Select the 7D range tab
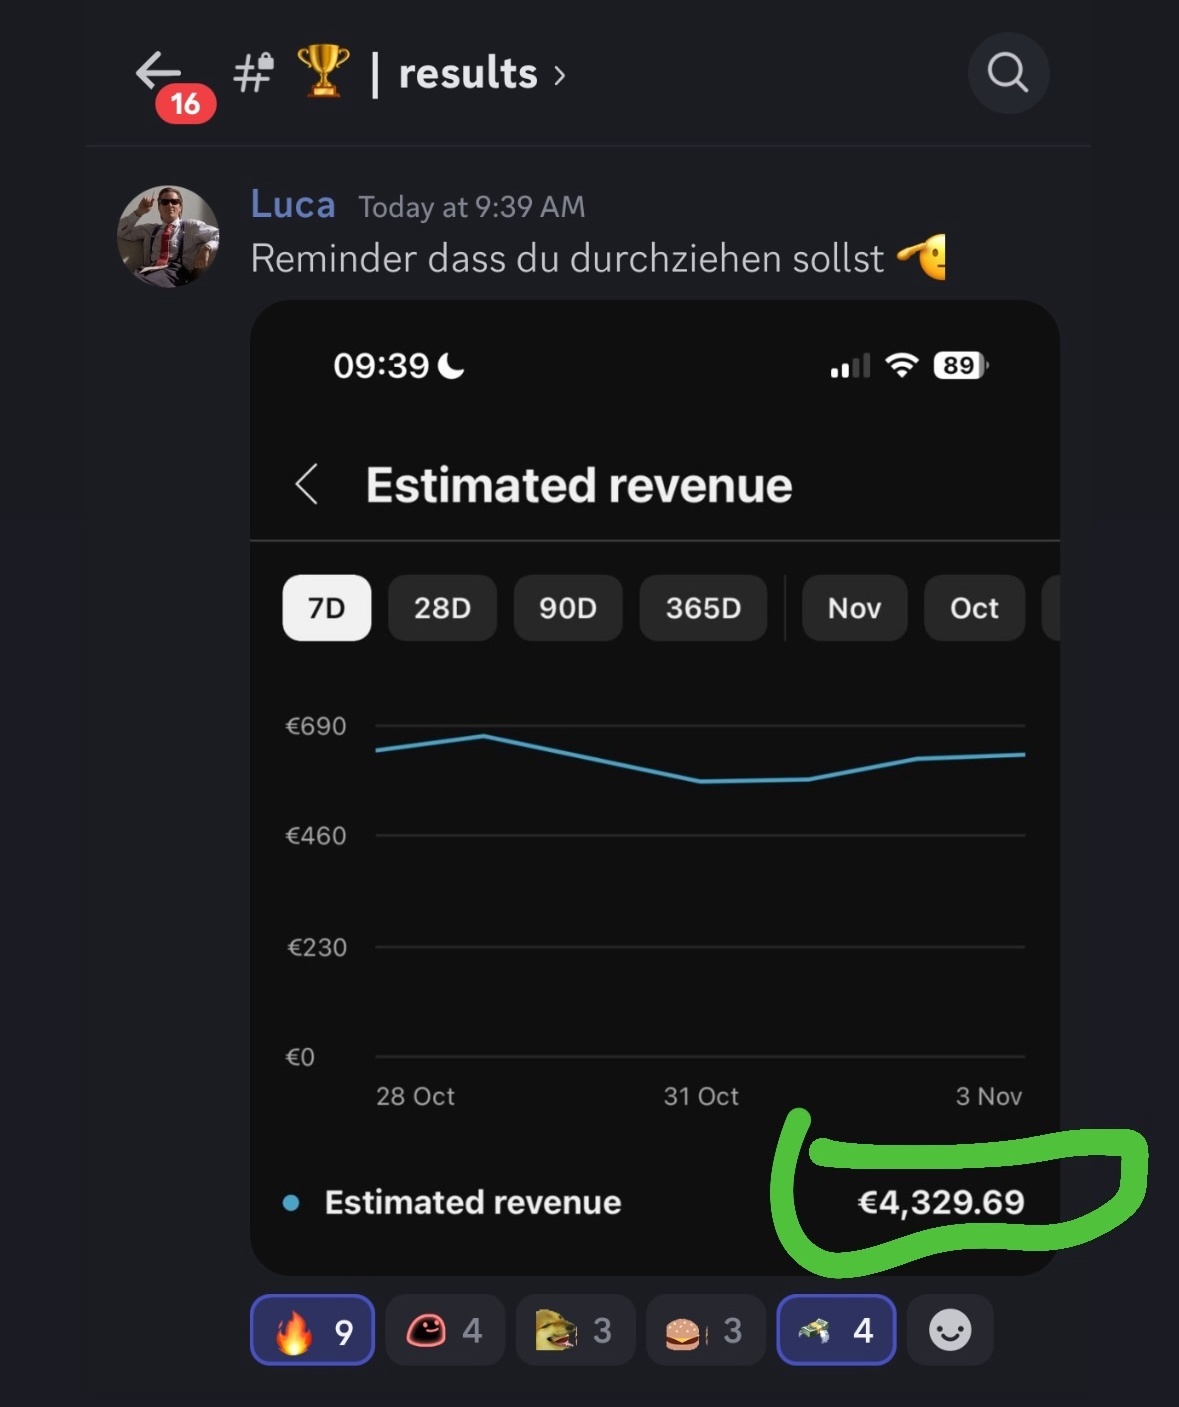 point(327,608)
